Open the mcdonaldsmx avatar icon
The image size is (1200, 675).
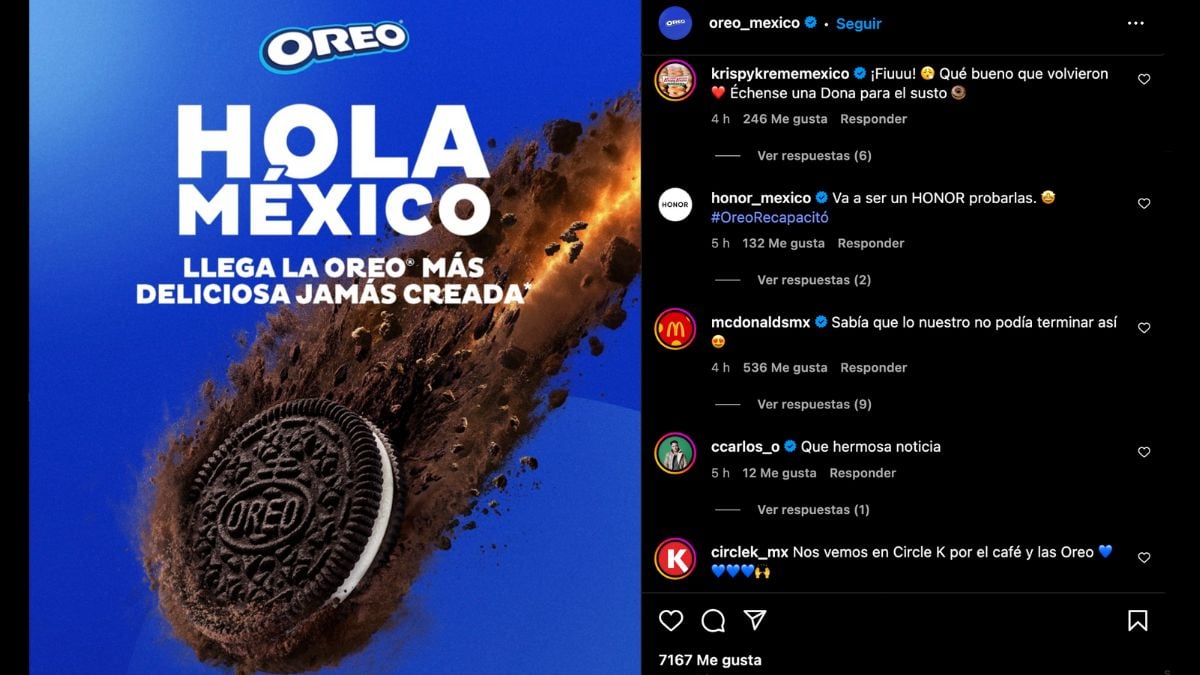coord(675,329)
